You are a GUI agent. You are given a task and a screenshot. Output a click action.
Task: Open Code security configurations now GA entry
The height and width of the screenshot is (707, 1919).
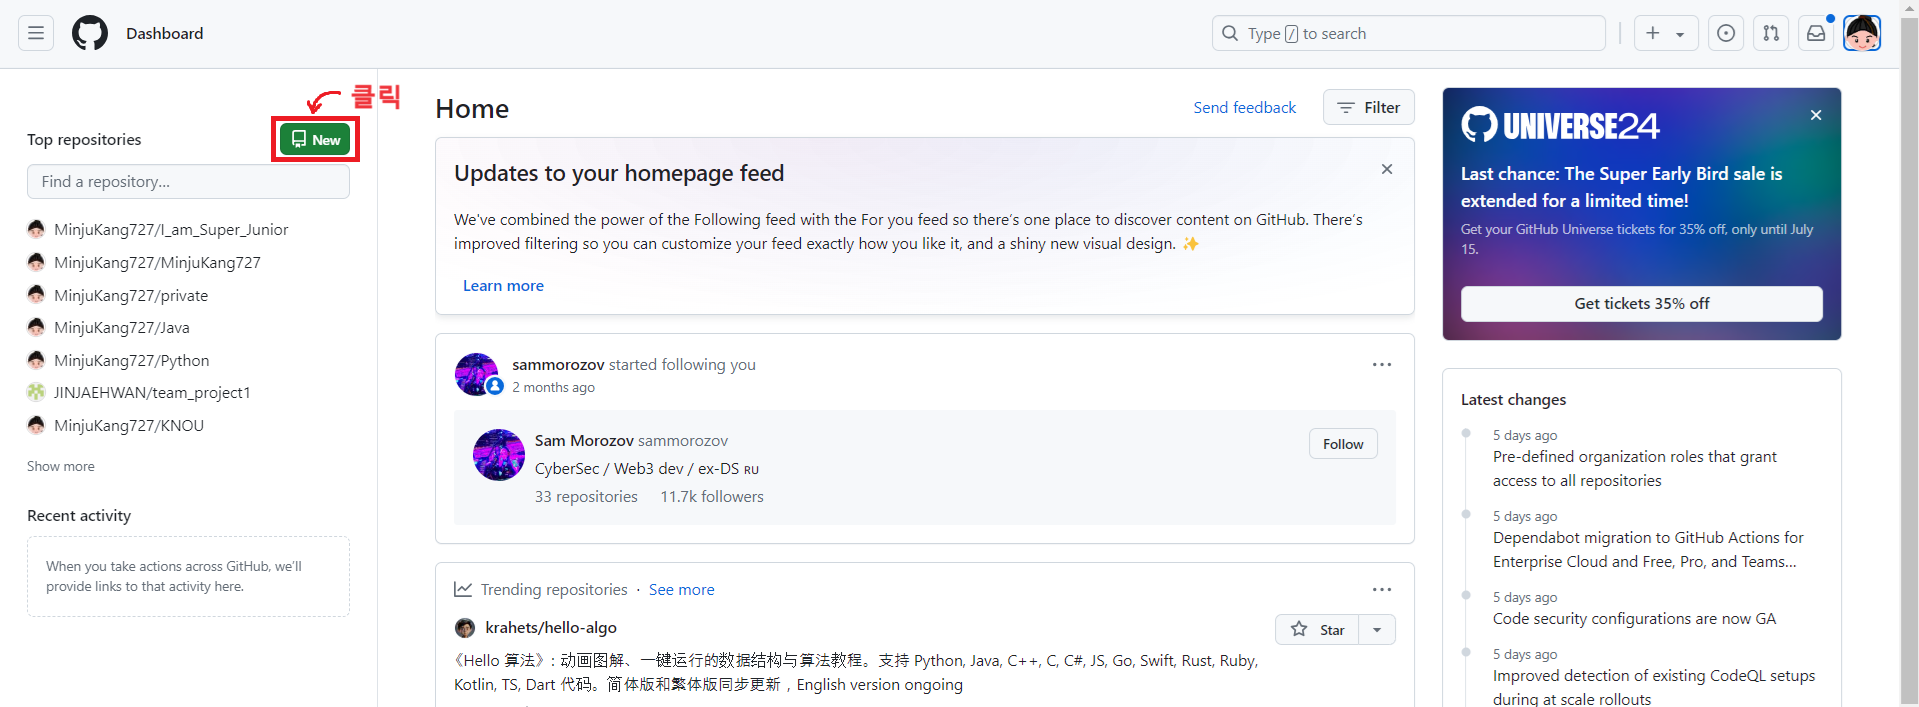[1634, 619]
